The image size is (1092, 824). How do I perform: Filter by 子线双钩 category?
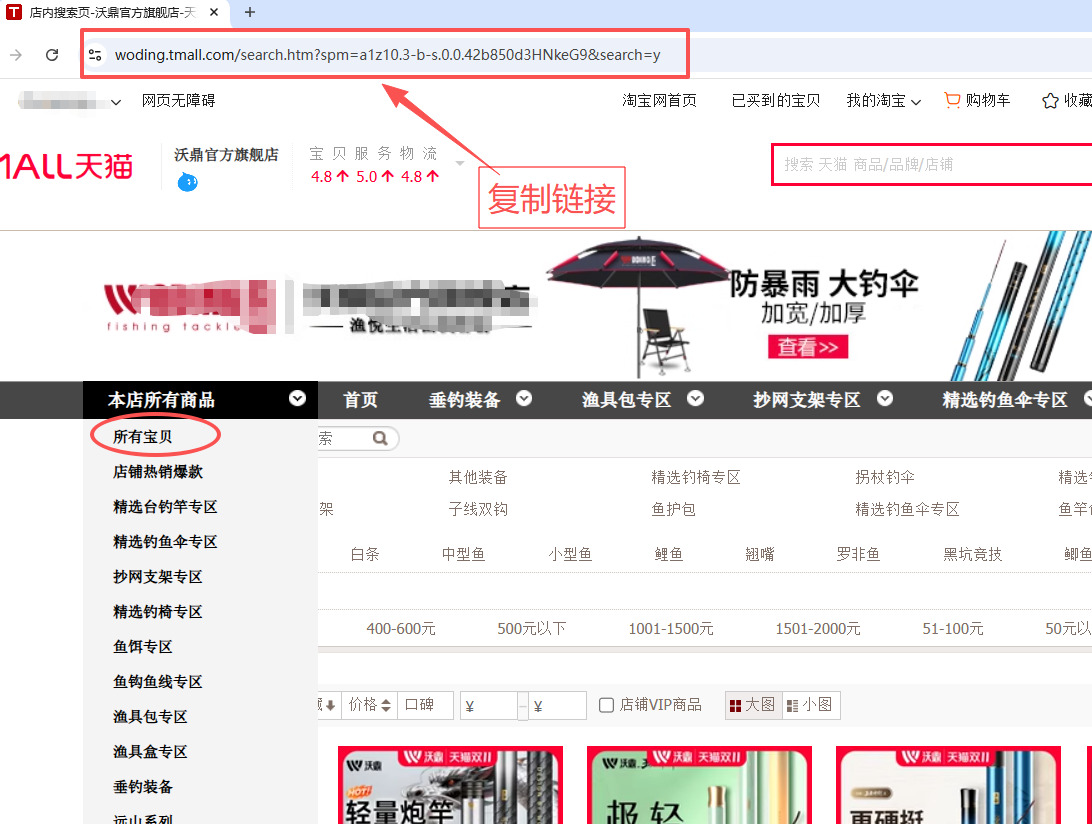(x=478, y=509)
